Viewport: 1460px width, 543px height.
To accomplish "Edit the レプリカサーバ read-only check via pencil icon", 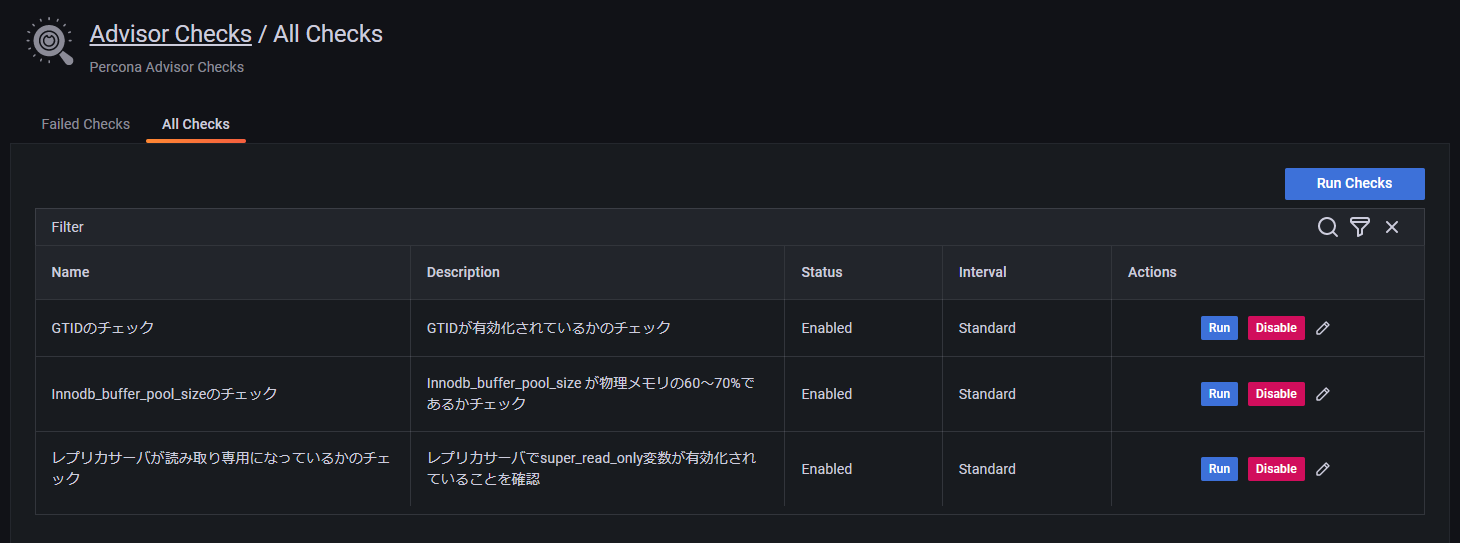I will point(1323,469).
